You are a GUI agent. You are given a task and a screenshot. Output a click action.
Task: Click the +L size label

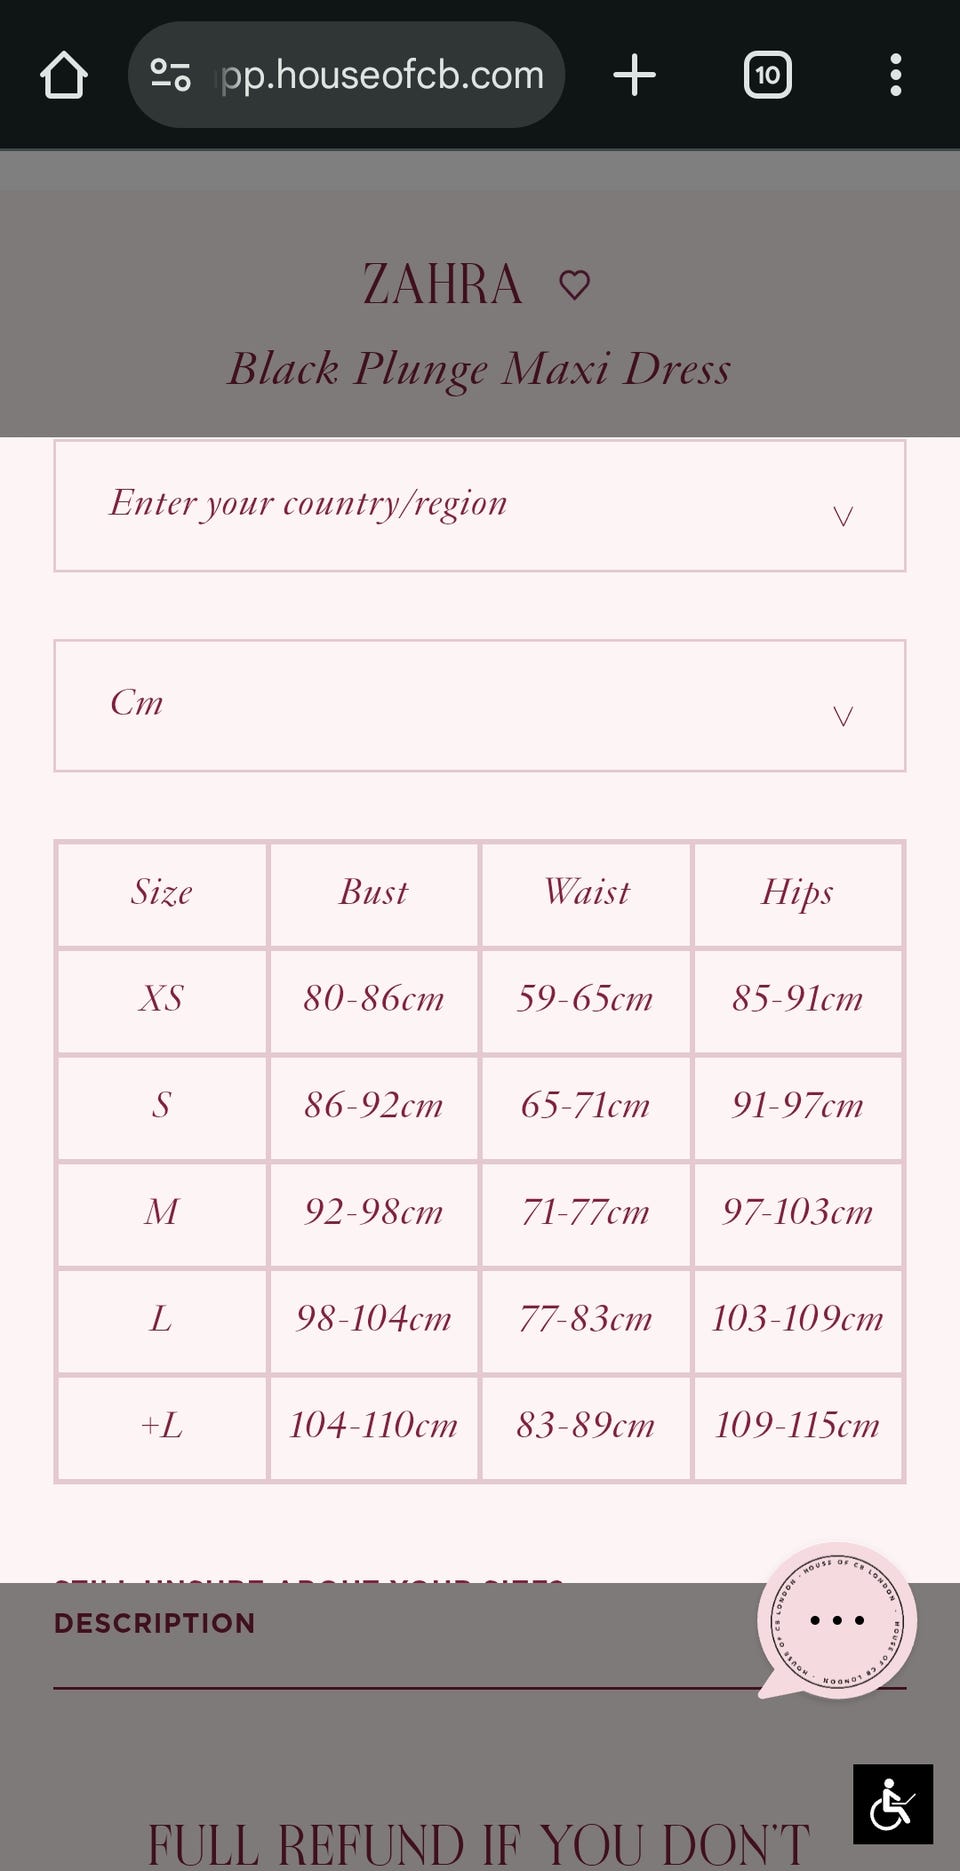tap(161, 1425)
